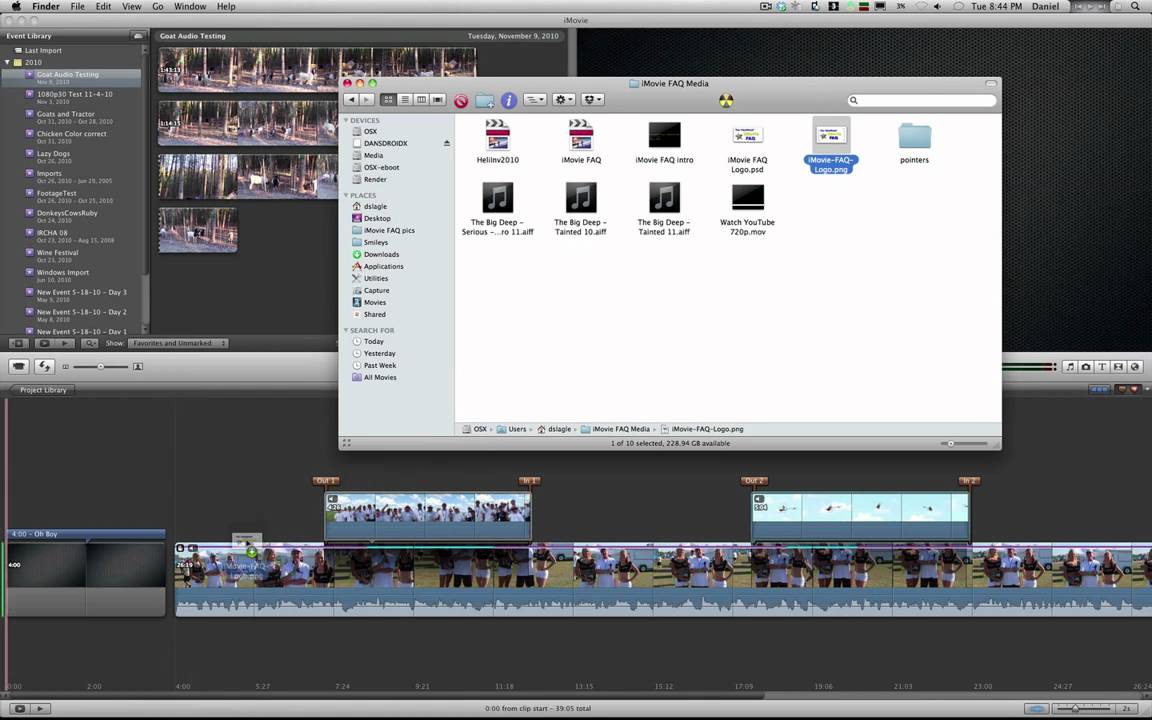Click the blue Get Info icon
1152x720 pixels.
pos(508,101)
